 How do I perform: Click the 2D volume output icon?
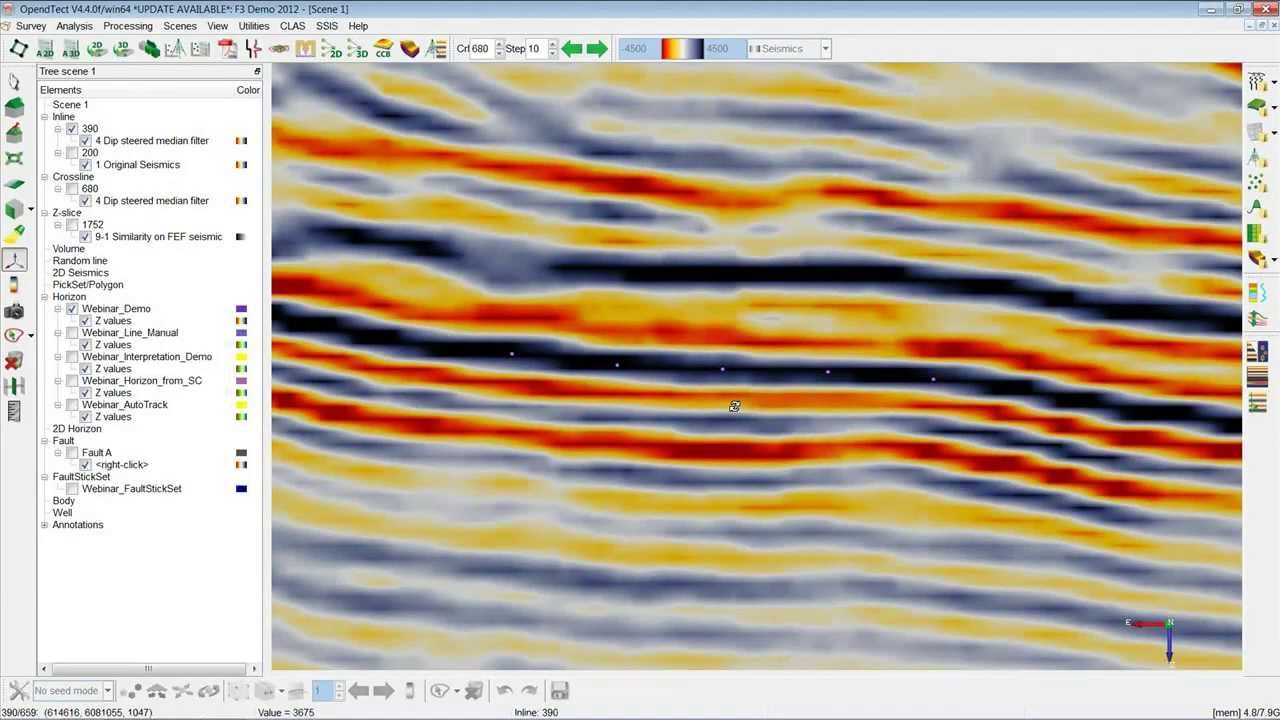97,48
